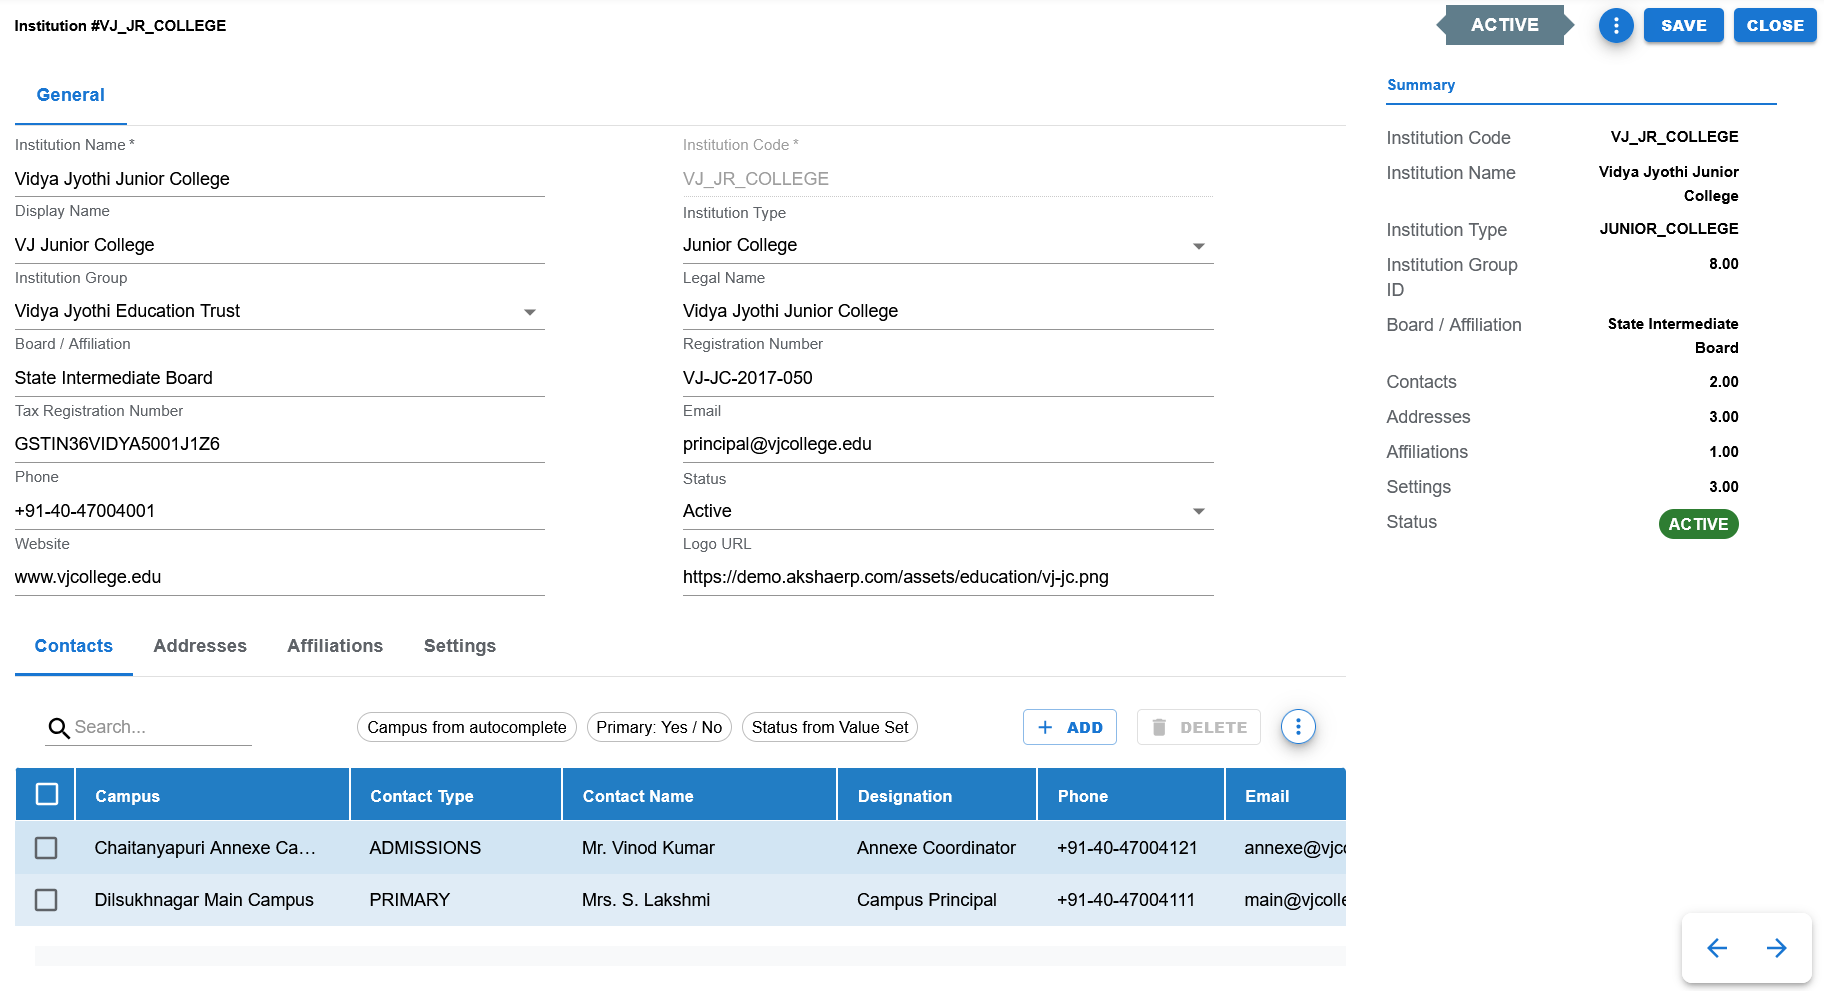Edit the Website field
Image resolution: width=1824 pixels, height=991 pixels.
pos(280,577)
